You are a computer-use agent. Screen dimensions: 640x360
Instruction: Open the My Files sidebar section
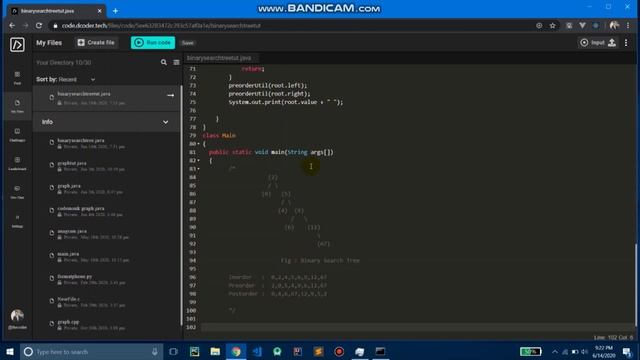coord(17,106)
